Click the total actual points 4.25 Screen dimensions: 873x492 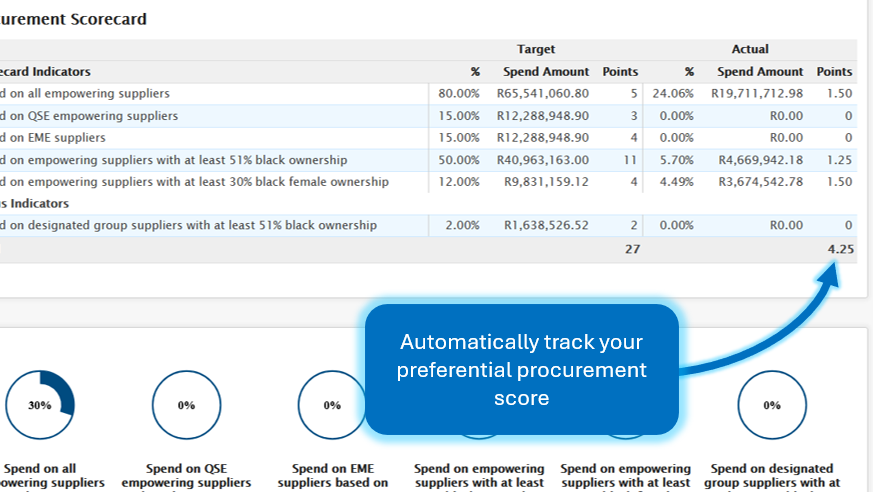(840, 249)
